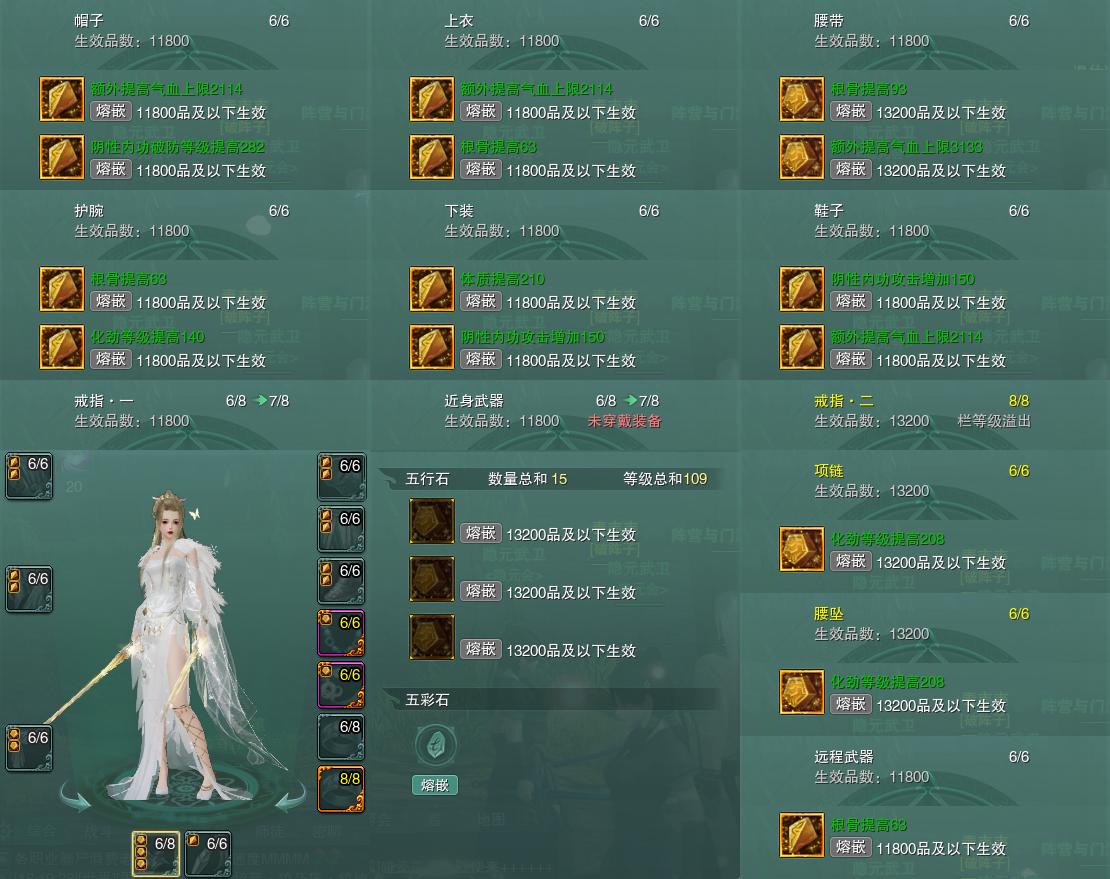
Task: Select the empty 五彩石 slot icon
Action: tap(435, 745)
